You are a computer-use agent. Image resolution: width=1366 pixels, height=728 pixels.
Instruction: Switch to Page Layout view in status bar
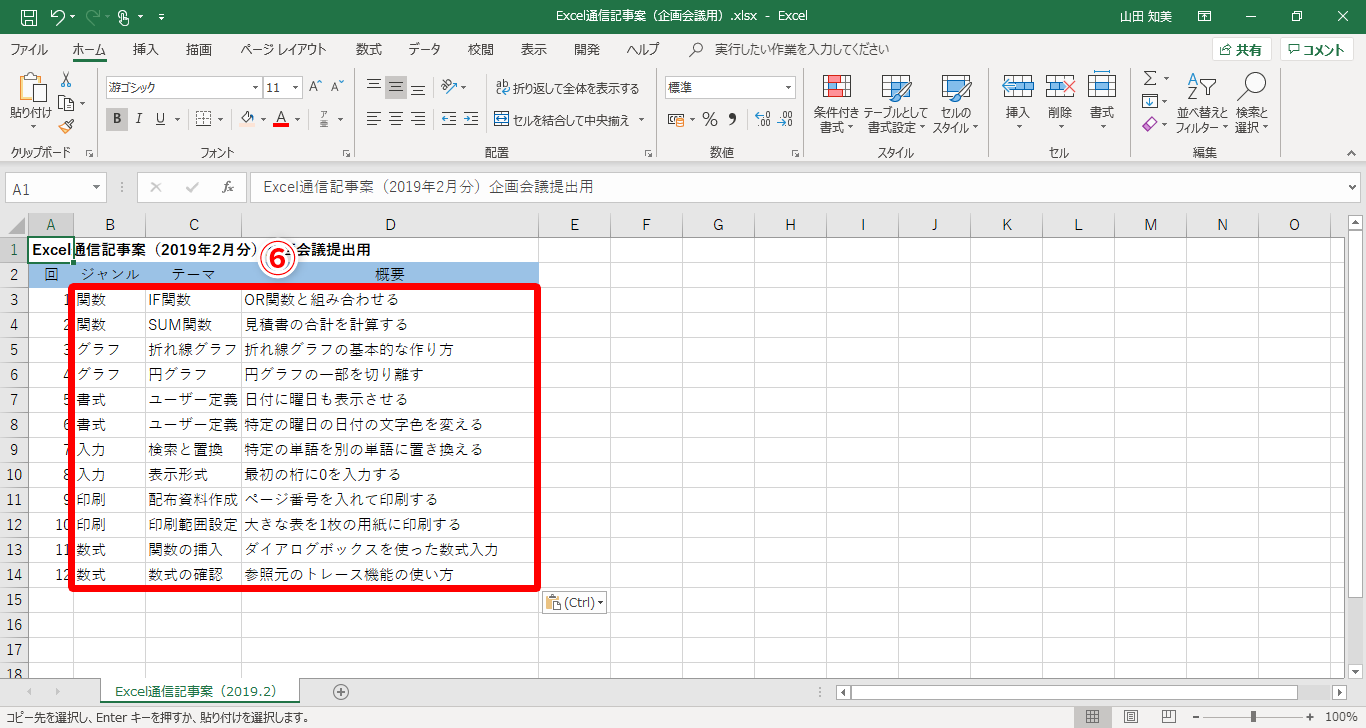pos(1130,717)
